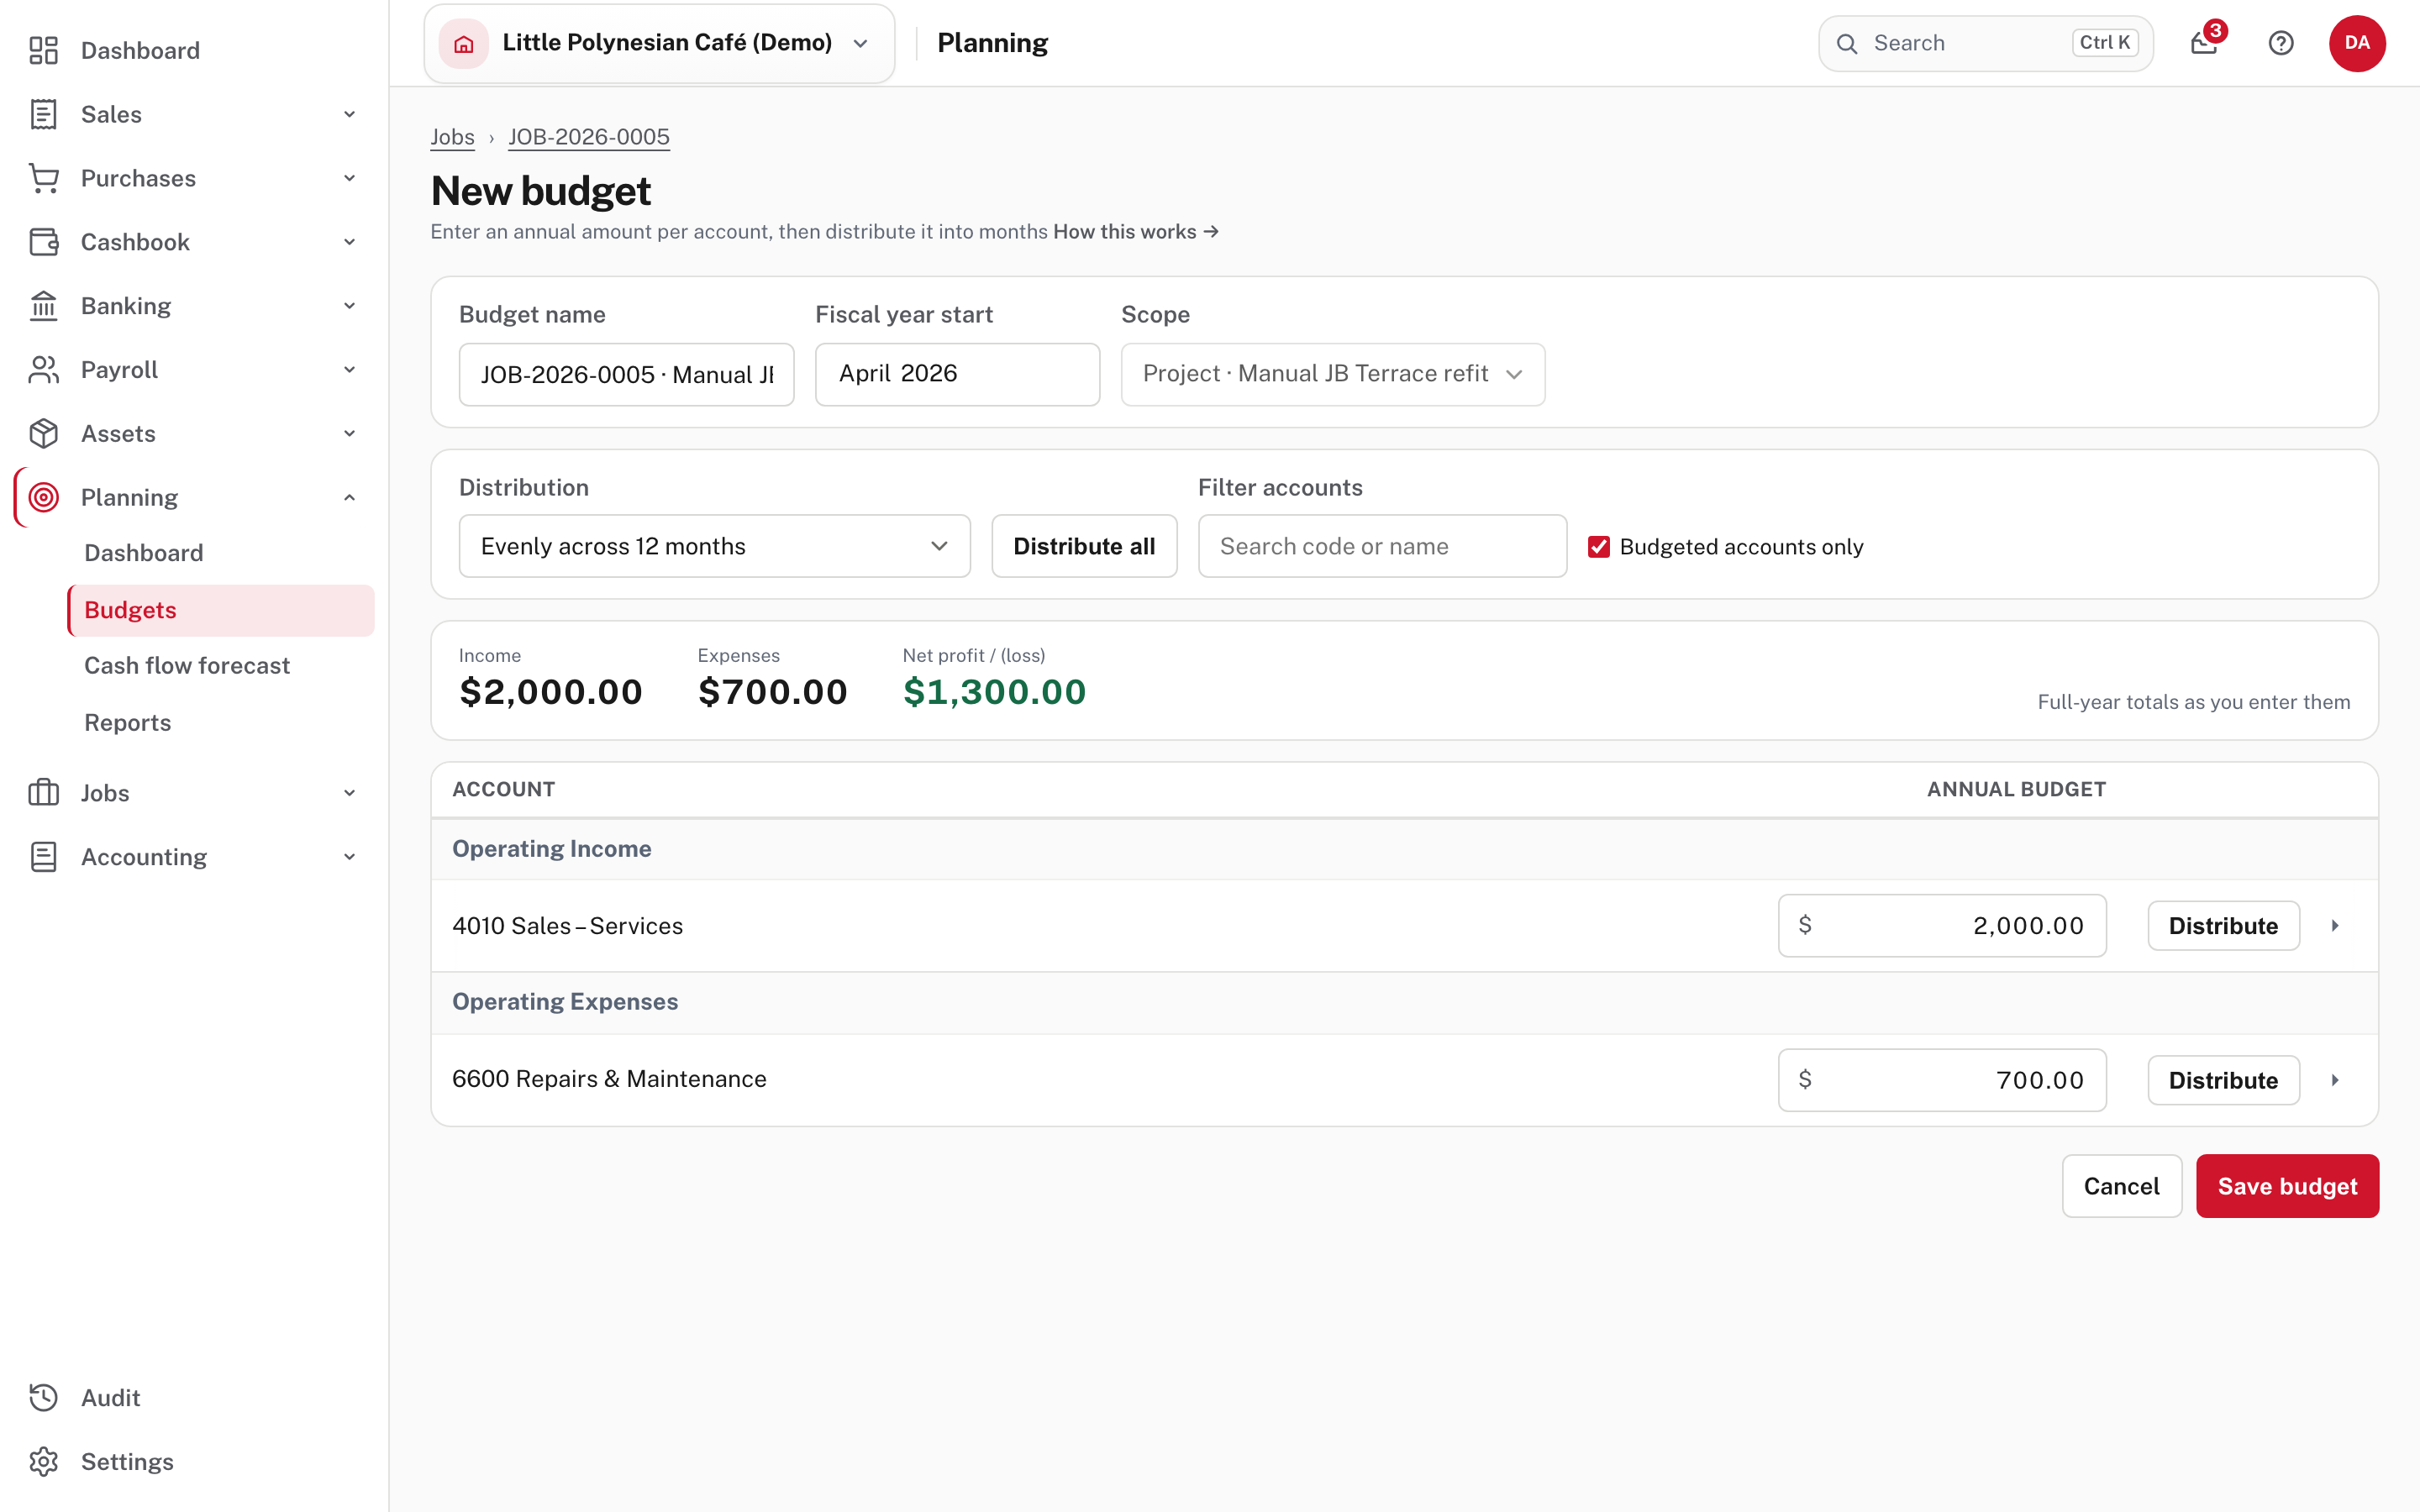Collapse the Planning menu chevron
2420x1512 pixels.
pyautogui.click(x=349, y=497)
